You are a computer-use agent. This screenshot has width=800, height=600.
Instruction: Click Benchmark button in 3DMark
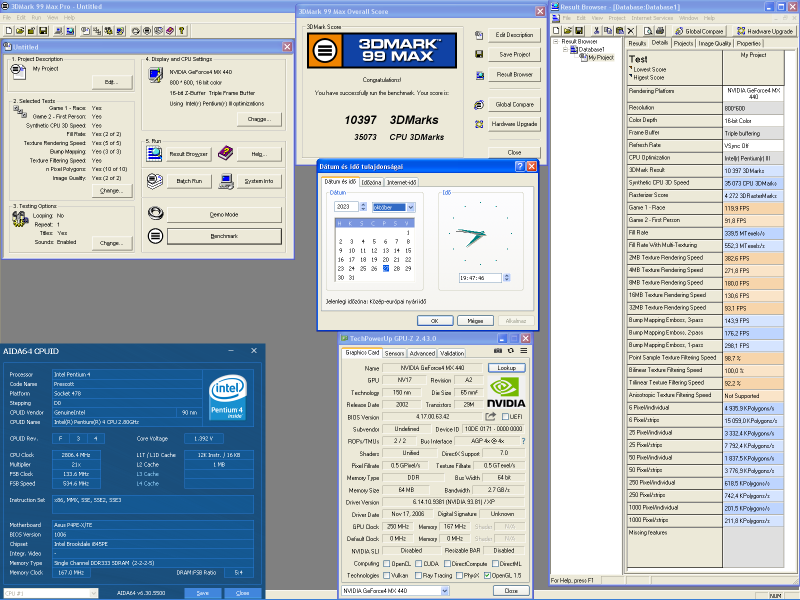click(x=224, y=236)
